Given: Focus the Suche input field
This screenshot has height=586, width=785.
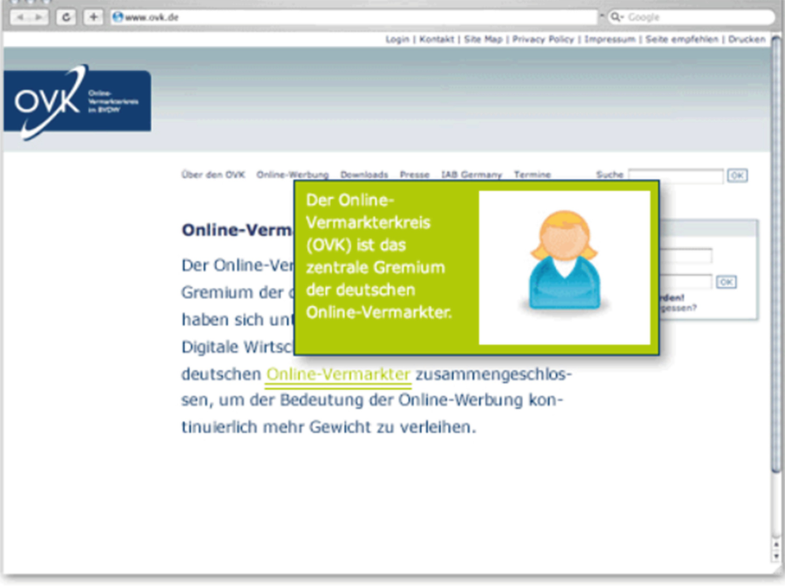Looking at the screenshot, I should point(676,176).
